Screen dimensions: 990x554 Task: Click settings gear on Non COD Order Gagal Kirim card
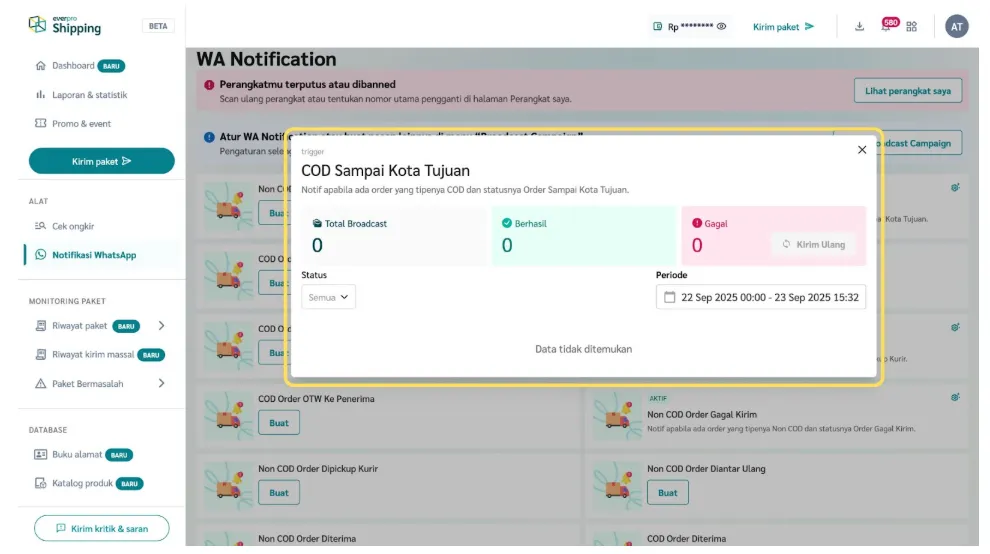click(955, 397)
